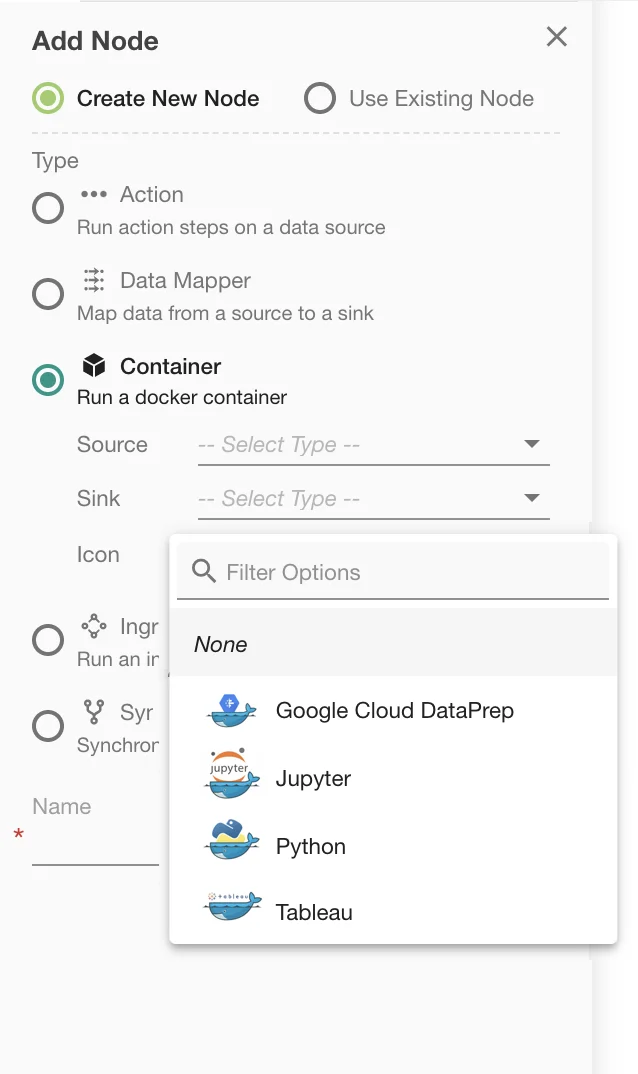Select the Create New Node radio button

click(47, 99)
